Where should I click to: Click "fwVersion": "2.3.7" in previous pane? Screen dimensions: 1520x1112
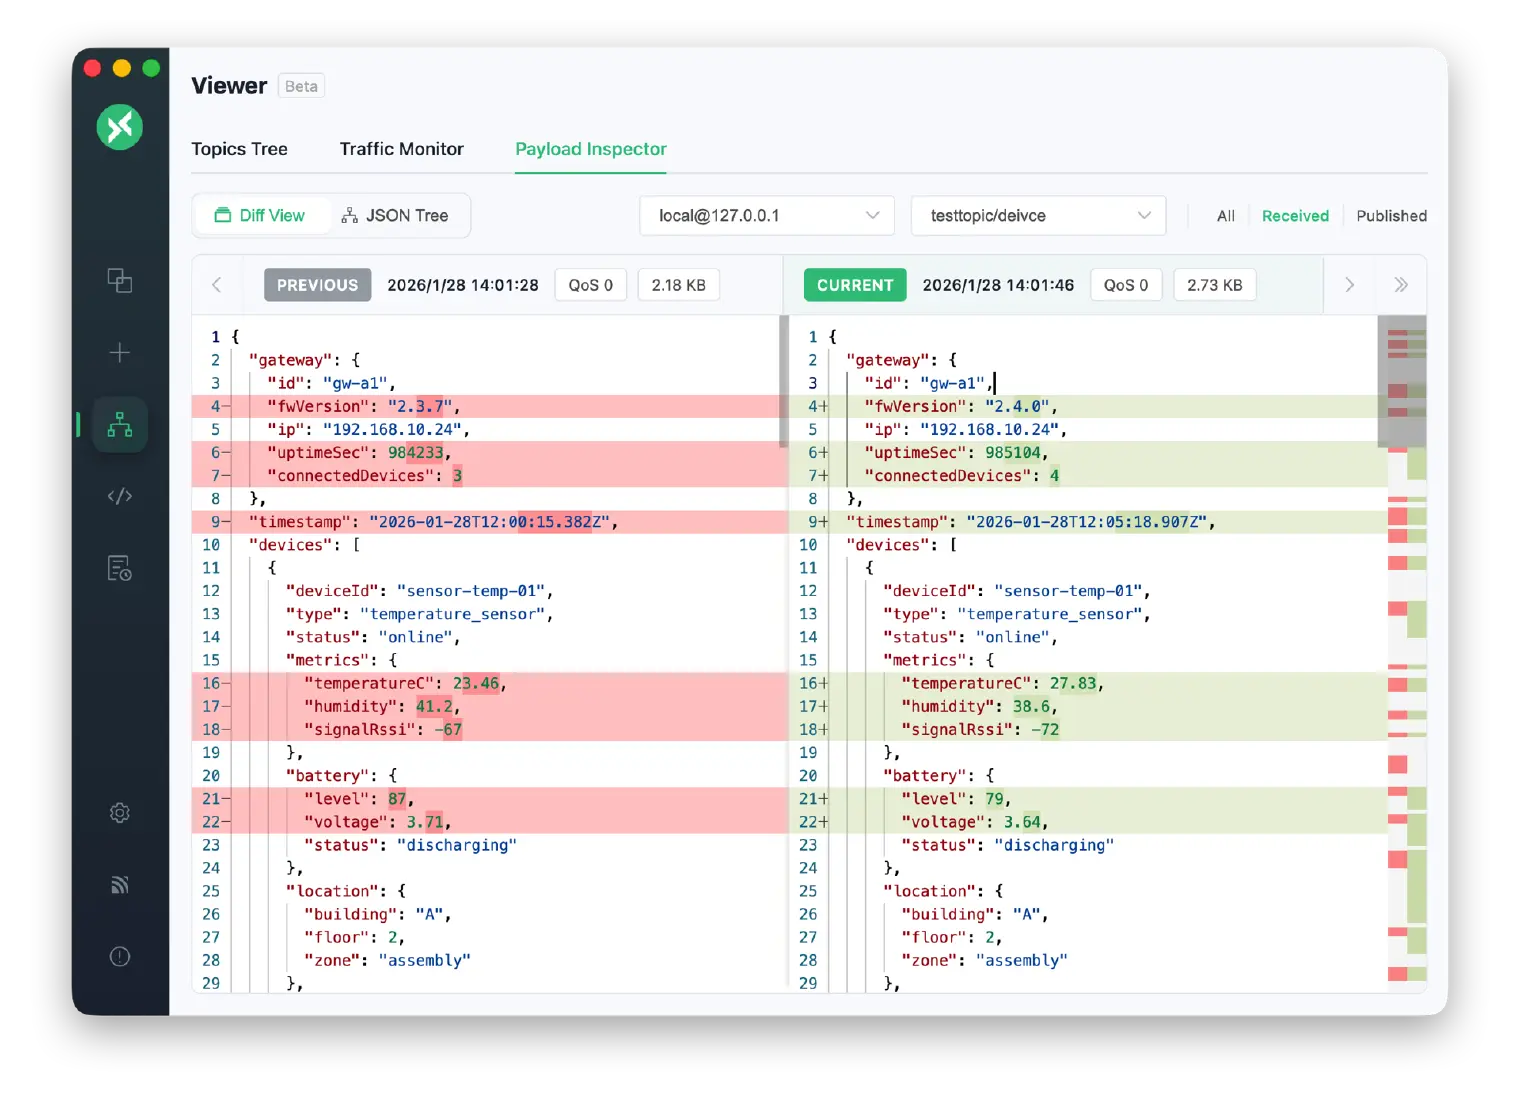pyautogui.click(x=363, y=406)
